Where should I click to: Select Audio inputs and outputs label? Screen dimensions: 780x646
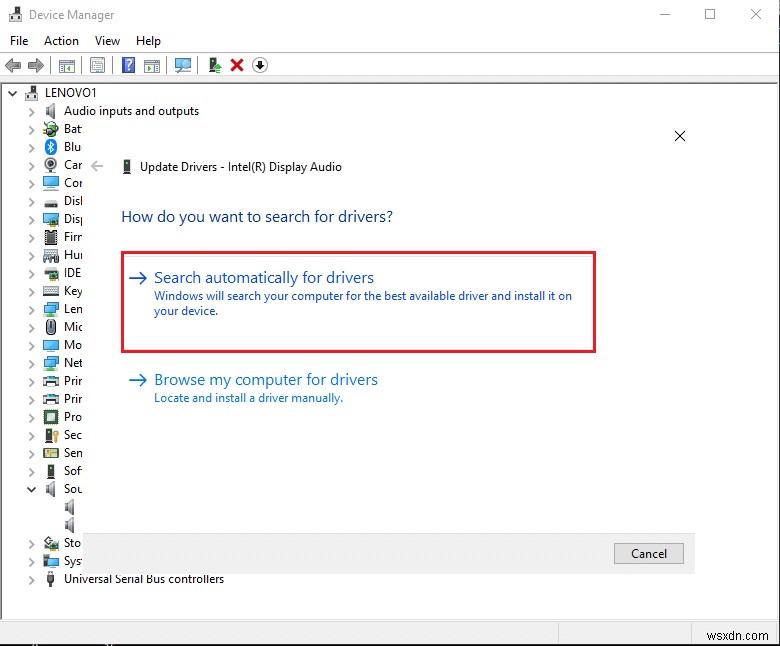131,111
